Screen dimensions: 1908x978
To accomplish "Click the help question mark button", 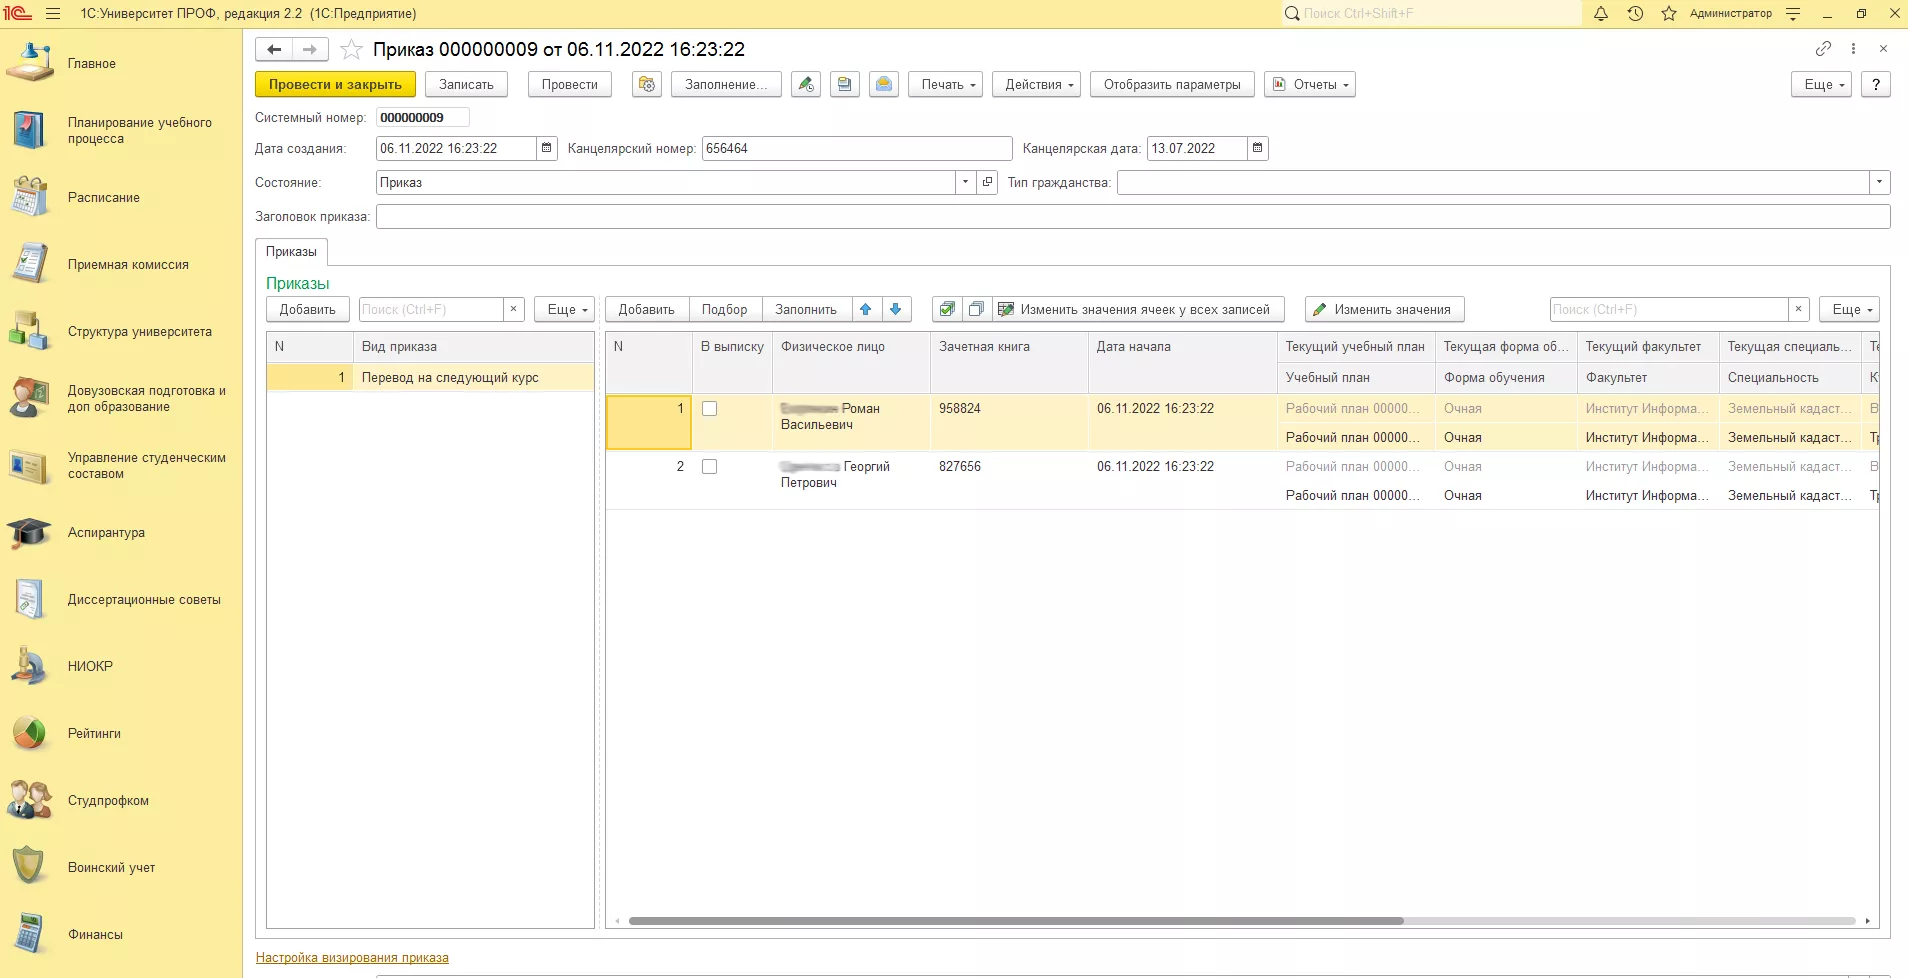I will pyautogui.click(x=1876, y=85).
